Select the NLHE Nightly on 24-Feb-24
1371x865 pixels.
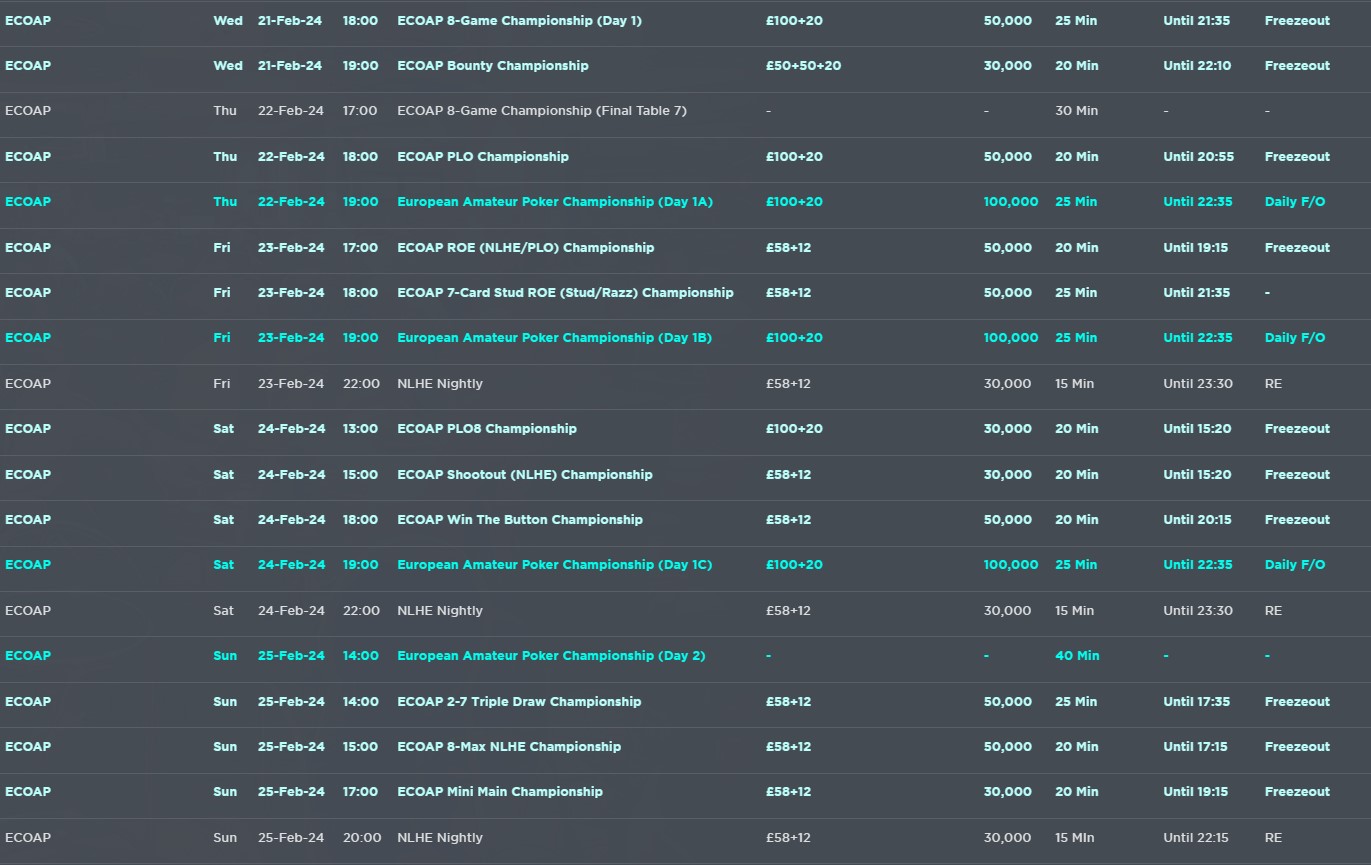tap(439, 611)
